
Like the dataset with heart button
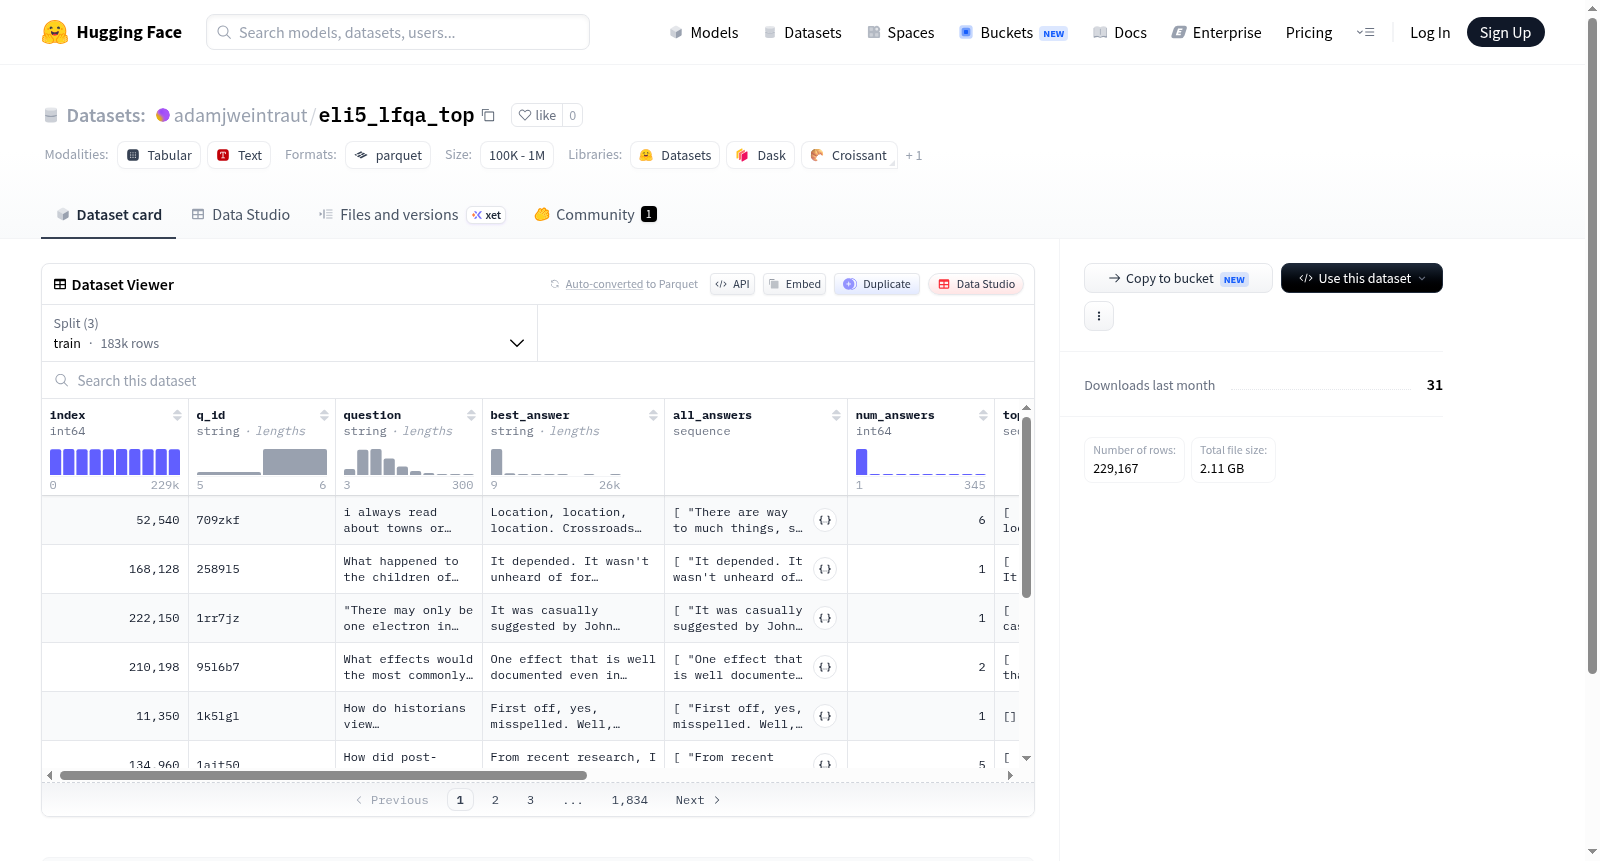click(x=537, y=115)
